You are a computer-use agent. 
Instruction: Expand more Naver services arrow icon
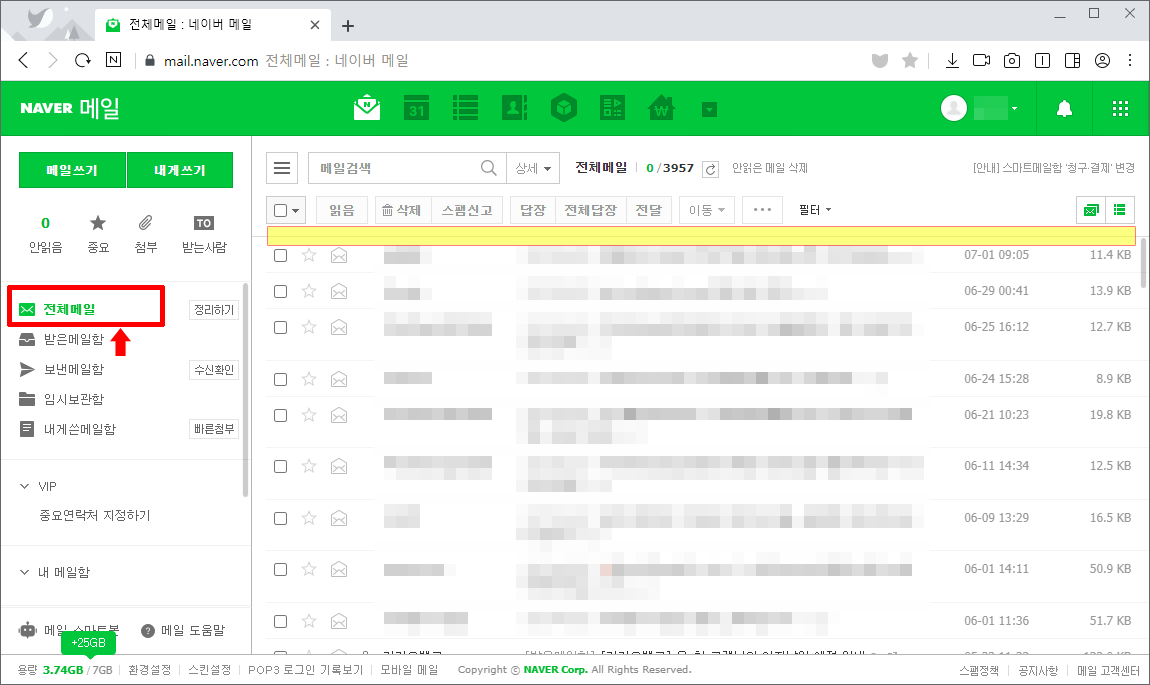pyautogui.click(x=709, y=109)
